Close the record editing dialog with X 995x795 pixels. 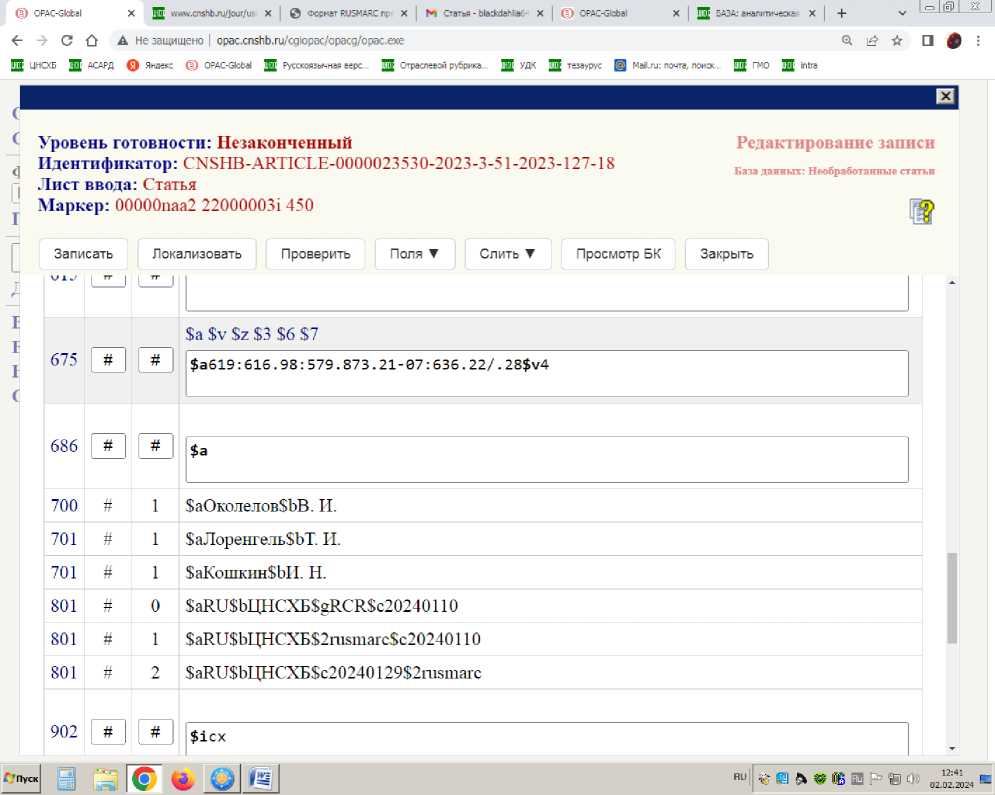pos(944,96)
